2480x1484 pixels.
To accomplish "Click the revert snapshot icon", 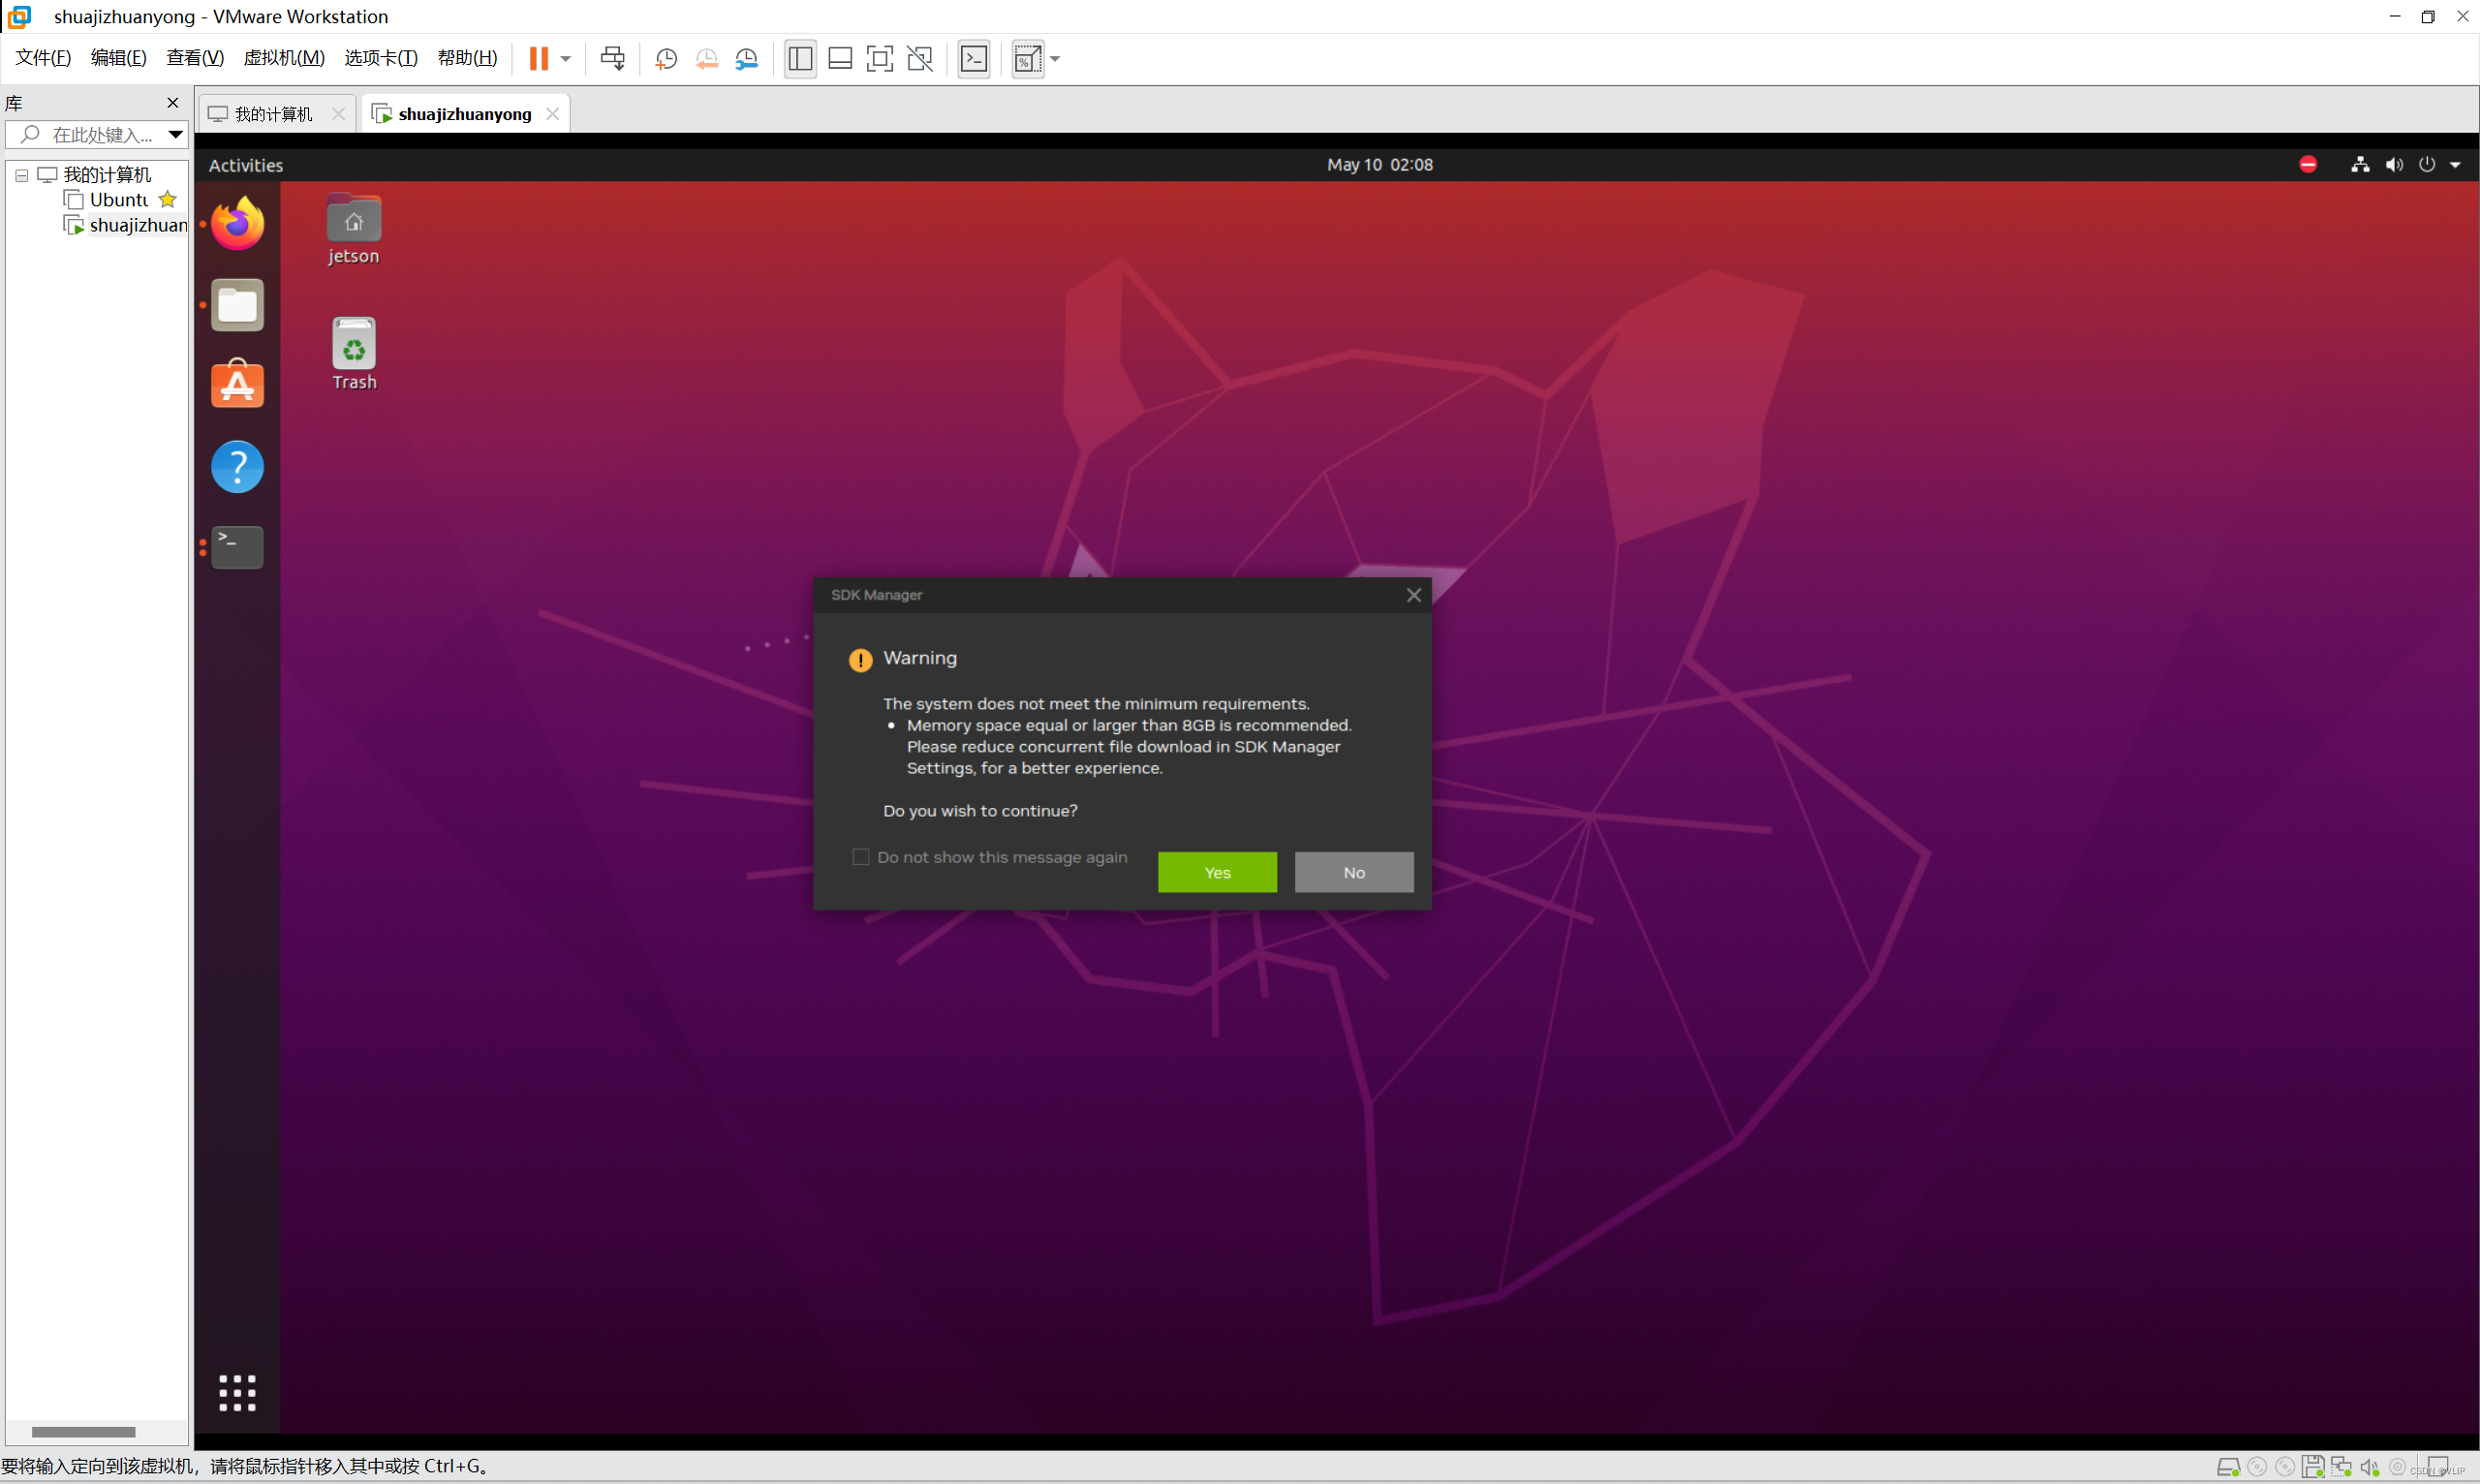I will [707, 59].
